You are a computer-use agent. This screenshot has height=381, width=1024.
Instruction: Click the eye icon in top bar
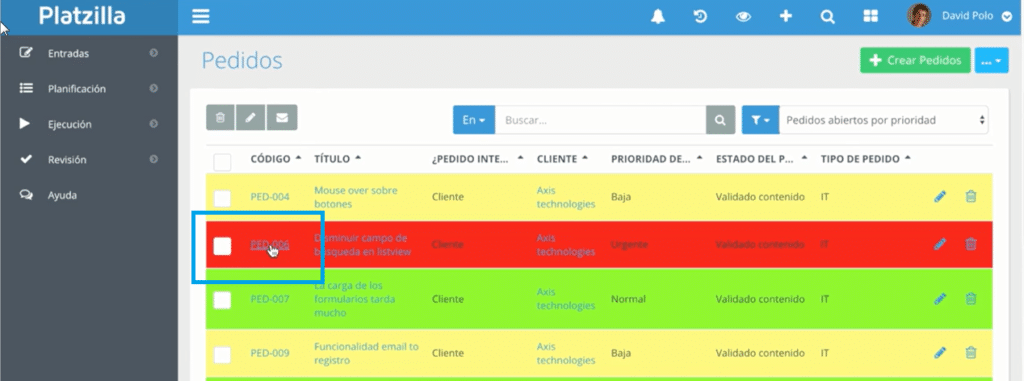pyautogui.click(x=743, y=17)
